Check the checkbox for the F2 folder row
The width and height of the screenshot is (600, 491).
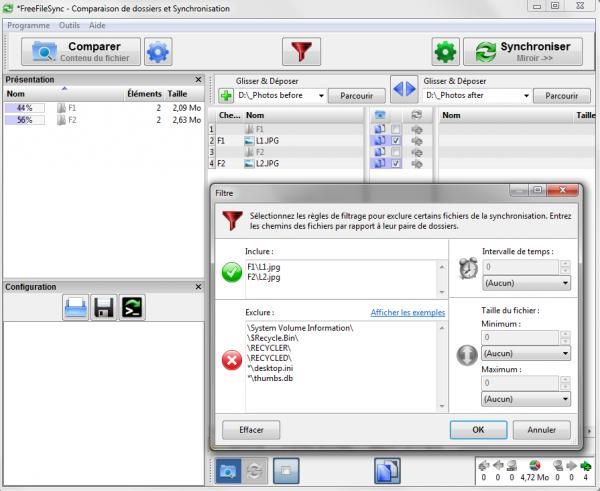coord(396,152)
